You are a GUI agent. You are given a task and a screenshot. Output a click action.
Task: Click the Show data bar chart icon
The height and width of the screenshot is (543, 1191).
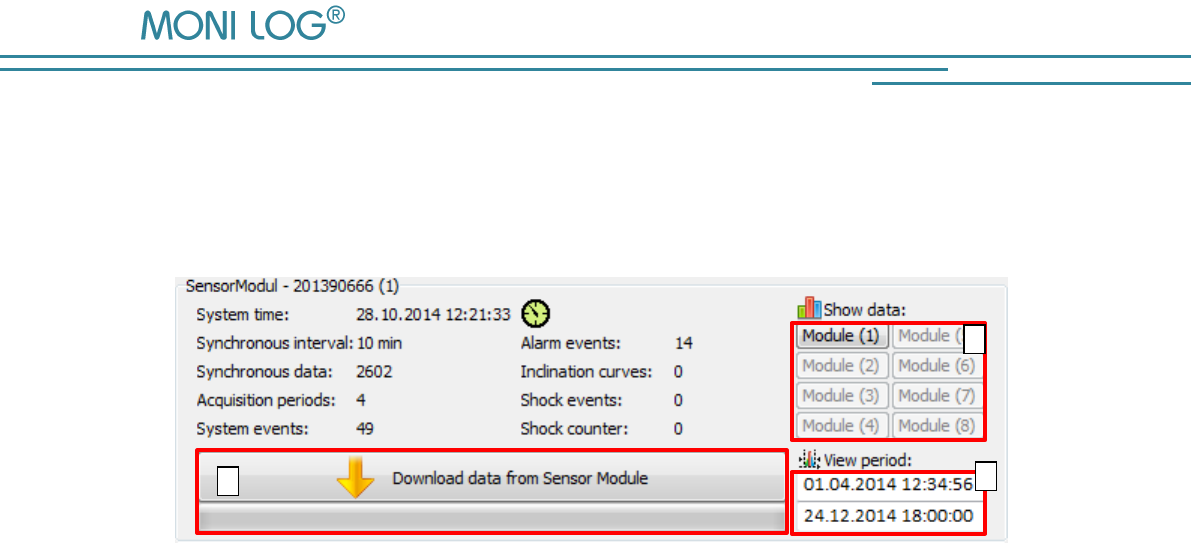point(810,308)
